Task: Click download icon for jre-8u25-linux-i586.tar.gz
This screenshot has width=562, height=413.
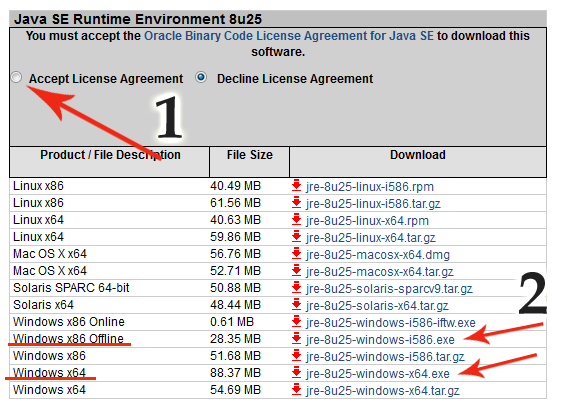Action: 296,203
